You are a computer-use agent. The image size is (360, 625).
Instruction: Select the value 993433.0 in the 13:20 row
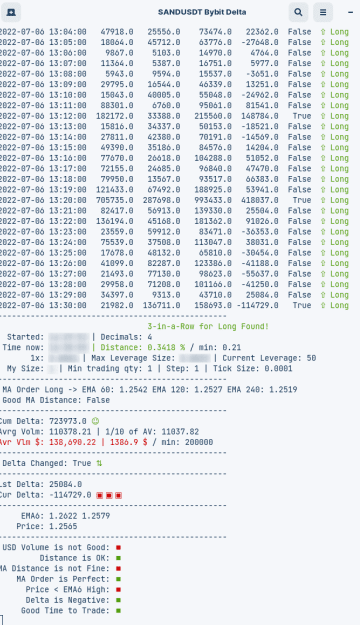[213, 200]
